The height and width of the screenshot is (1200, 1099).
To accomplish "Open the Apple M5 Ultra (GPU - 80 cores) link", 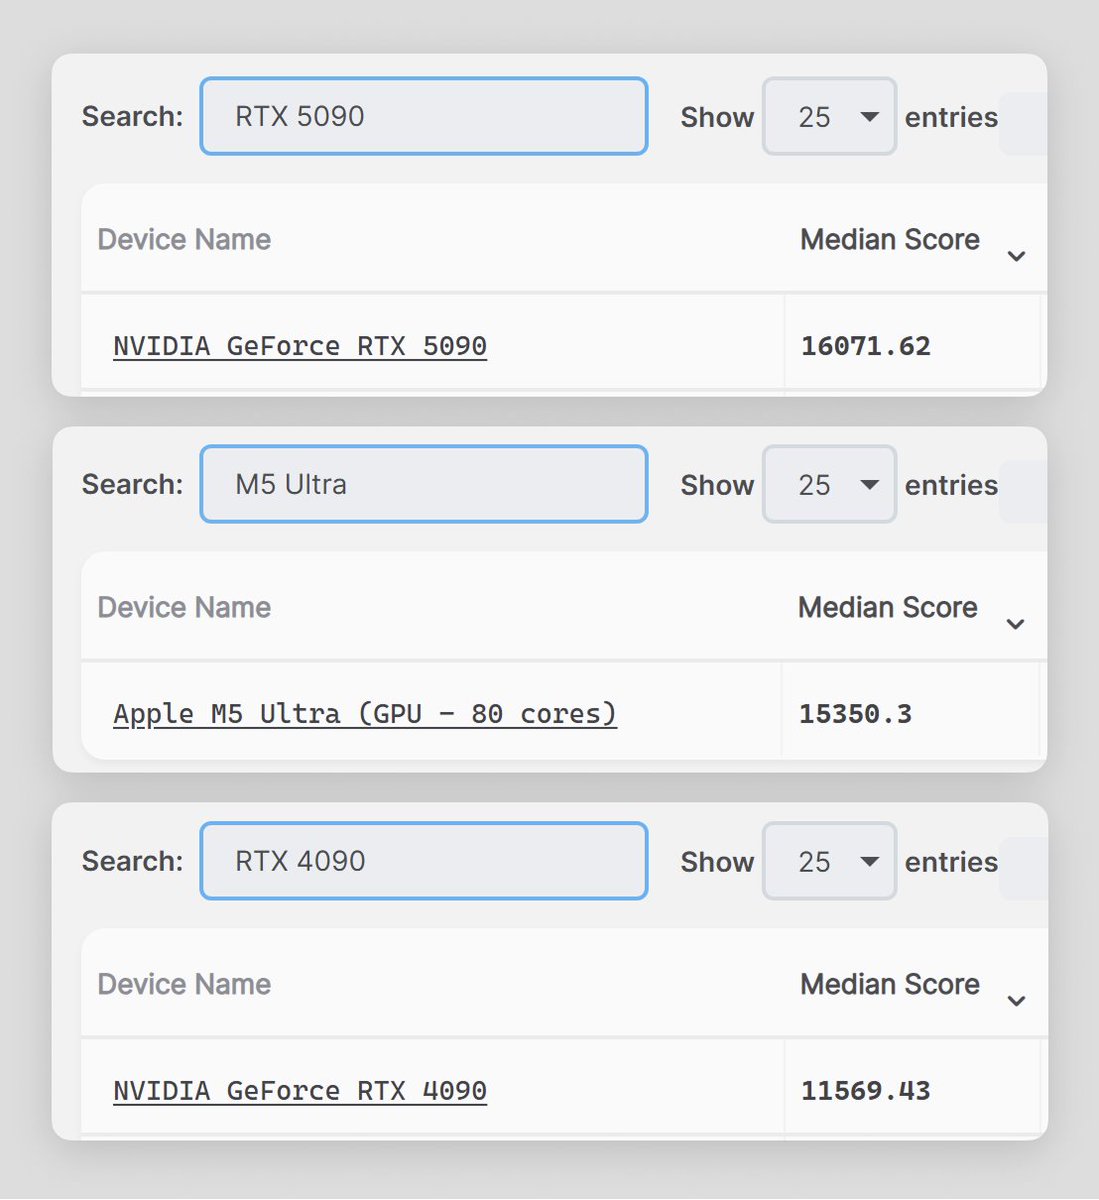I will pyautogui.click(x=365, y=714).
